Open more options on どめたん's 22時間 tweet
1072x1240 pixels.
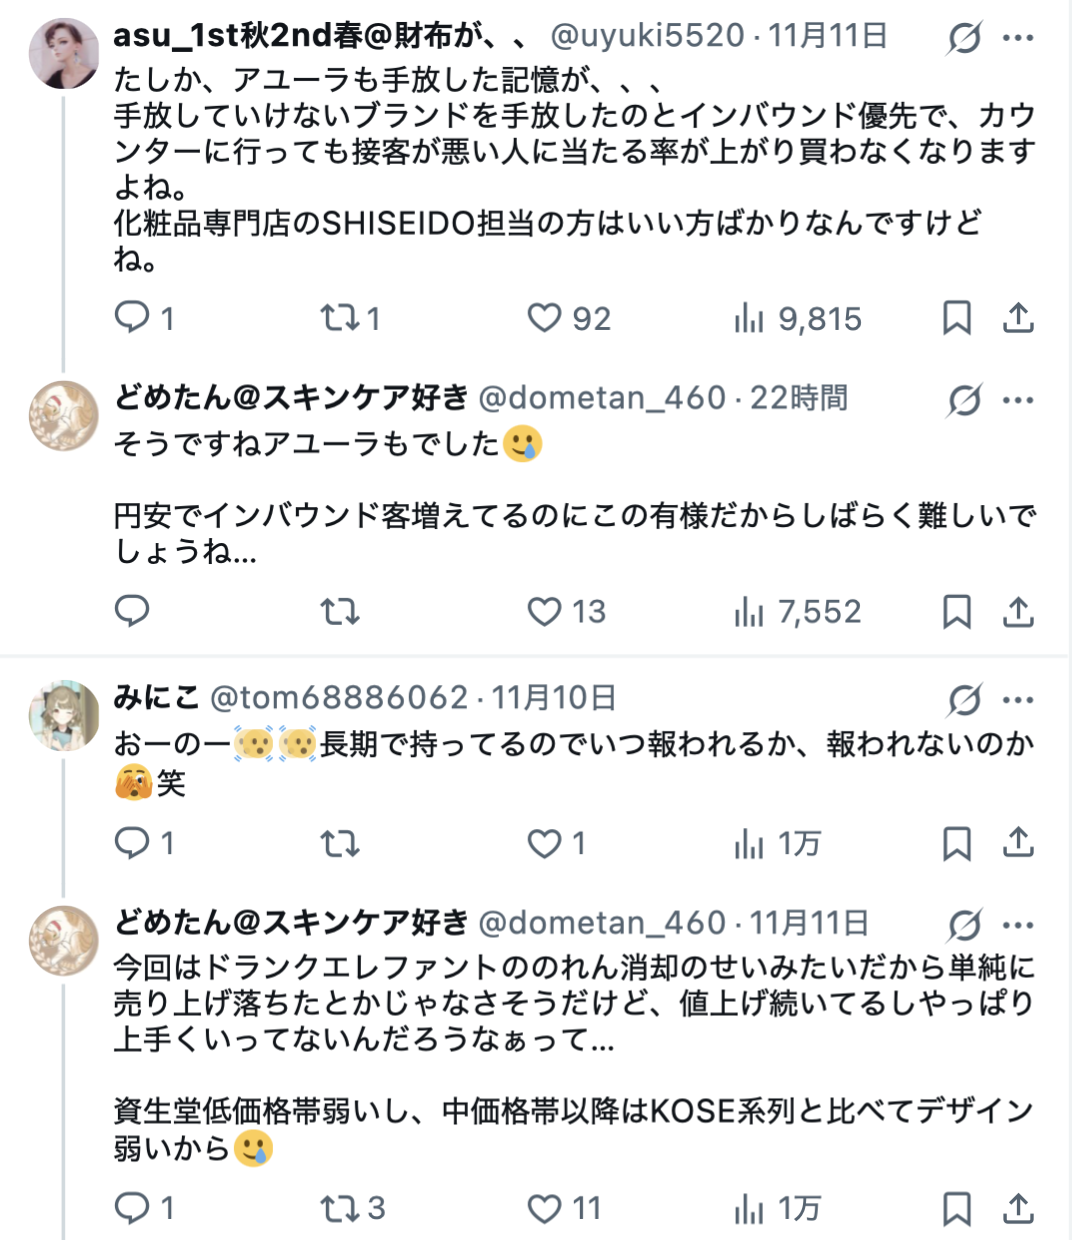coord(1018,400)
